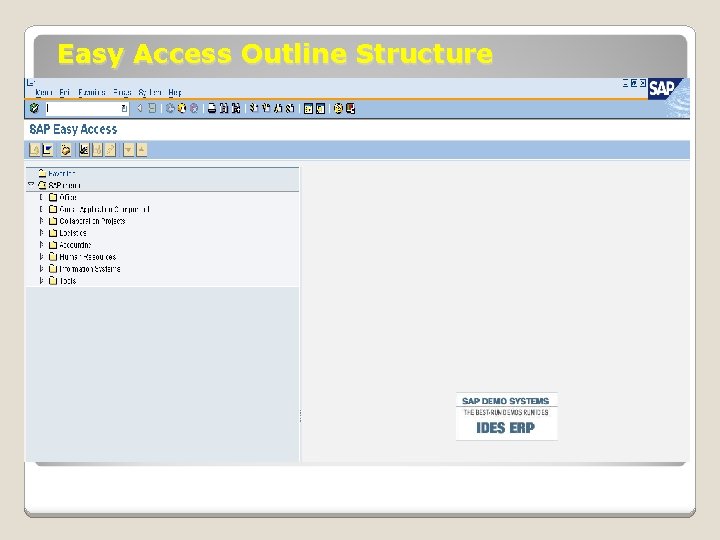Expand the Cross-Application Components arrow
Image resolution: width=720 pixels, height=540 pixels.
(41, 209)
